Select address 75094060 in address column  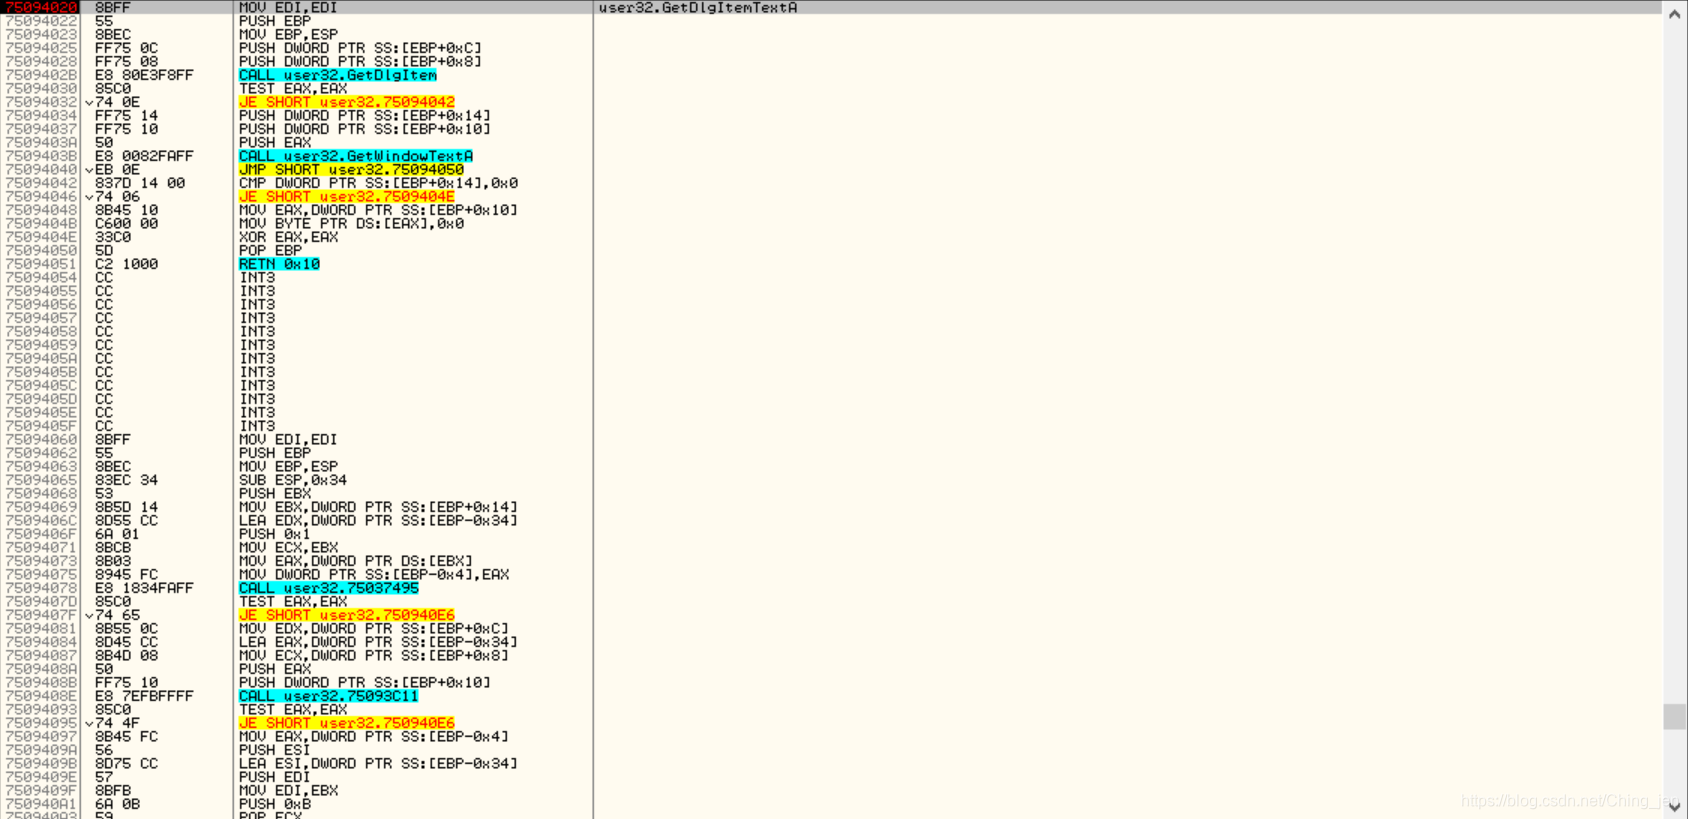click(41, 440)
